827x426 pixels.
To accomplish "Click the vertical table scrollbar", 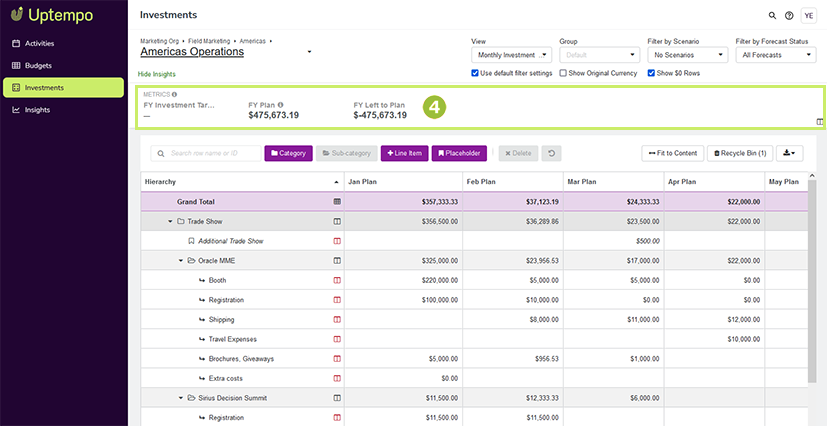I will click(x=812, y=282).
